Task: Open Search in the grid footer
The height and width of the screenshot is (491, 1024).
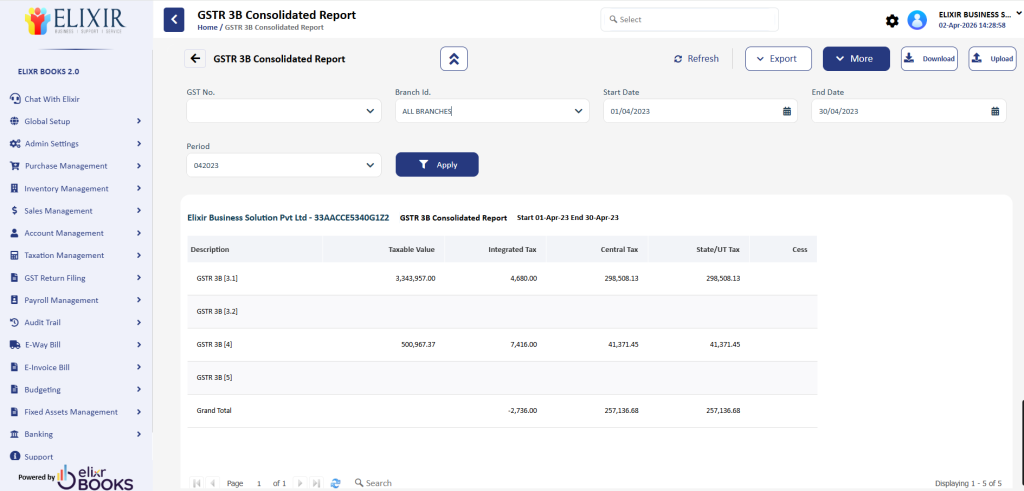Action: click(374, 483)
